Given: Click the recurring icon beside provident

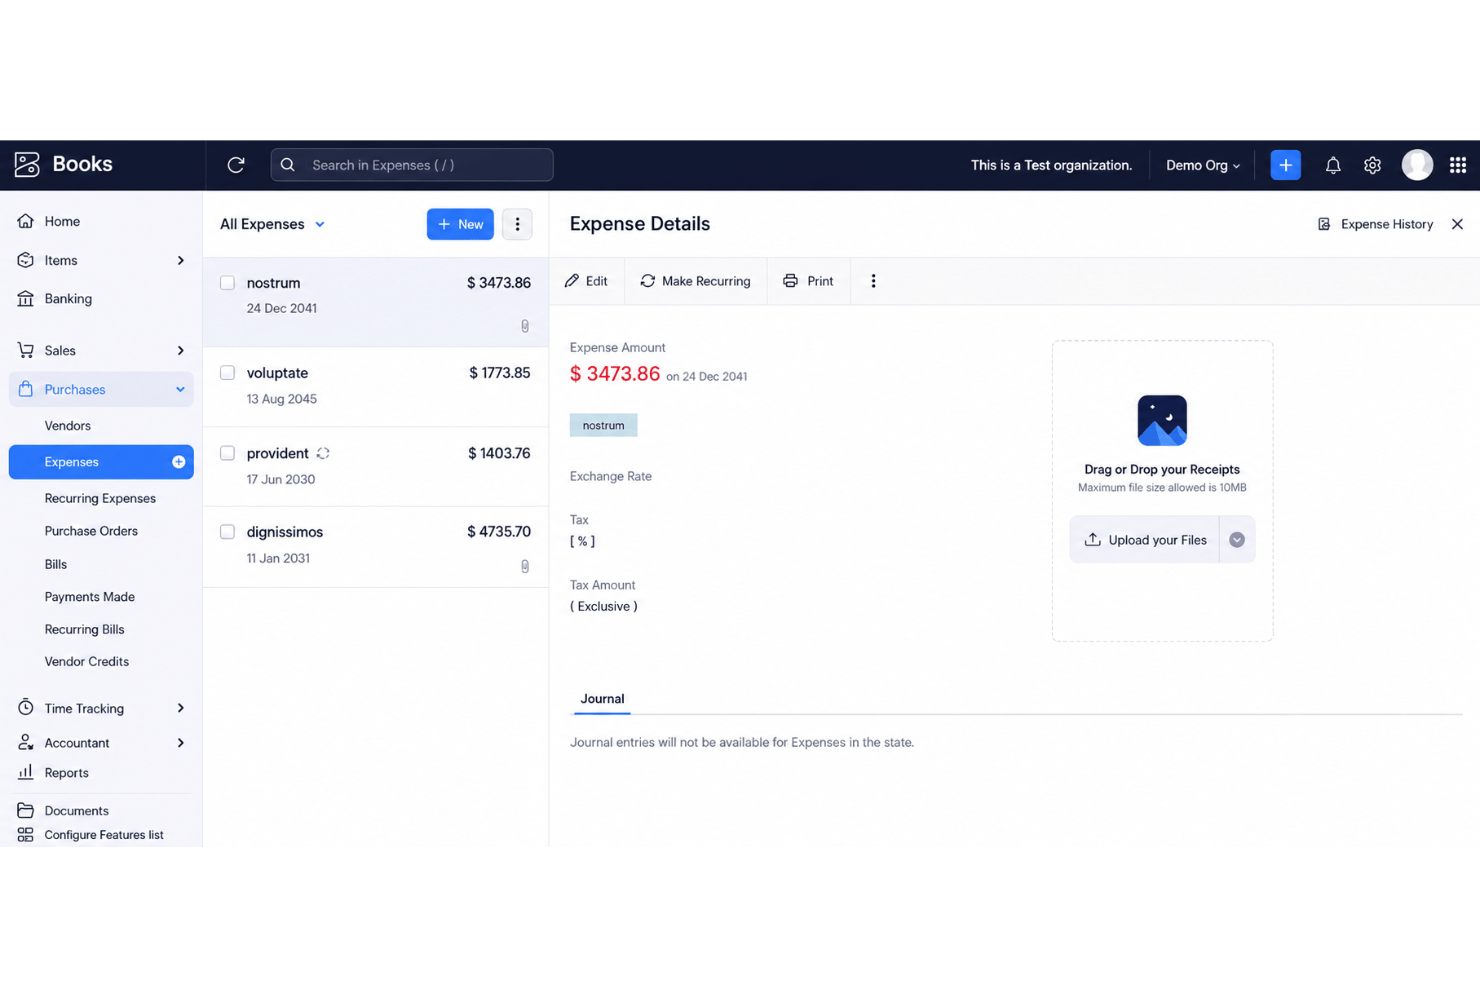Looking at the screenshot, I should [x=323, y=454].
